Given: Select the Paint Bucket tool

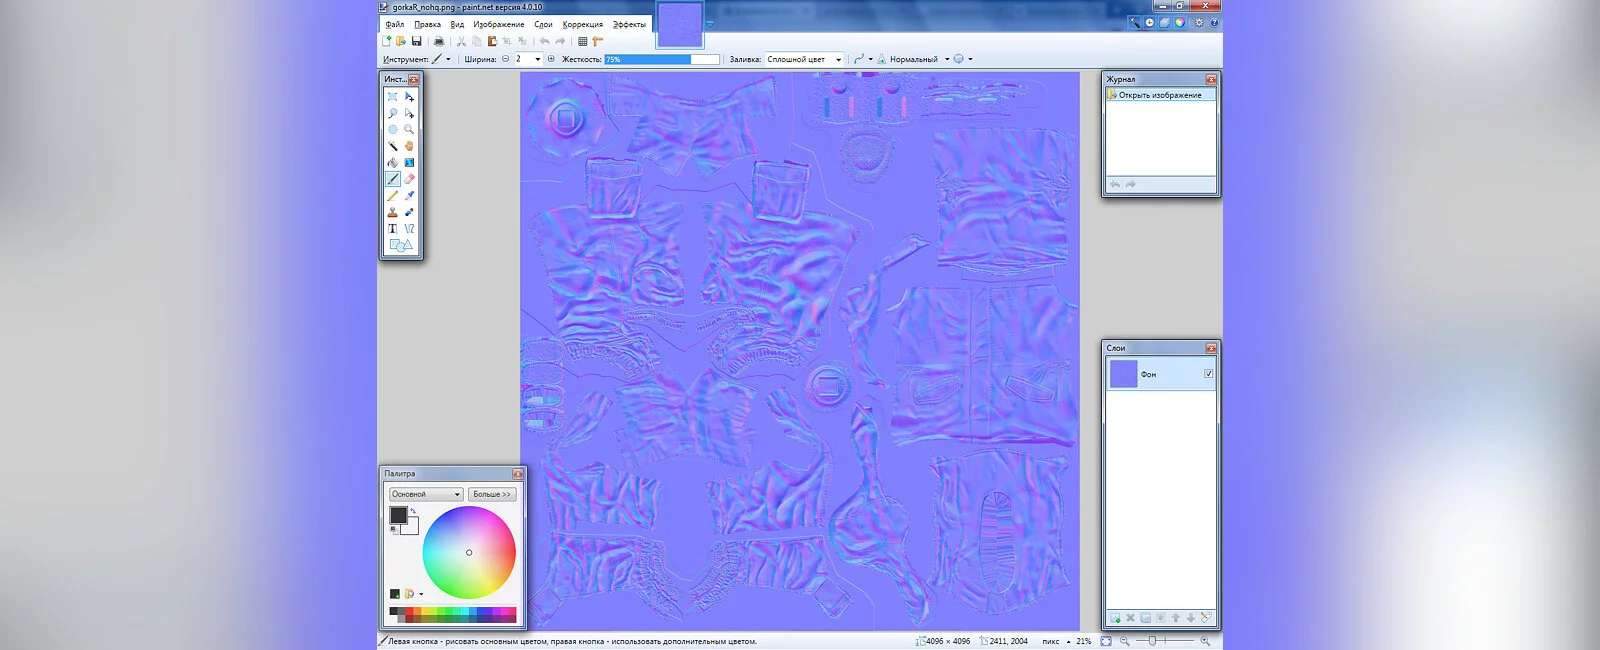Looking at the screenshot, I should tap(393, 163).
